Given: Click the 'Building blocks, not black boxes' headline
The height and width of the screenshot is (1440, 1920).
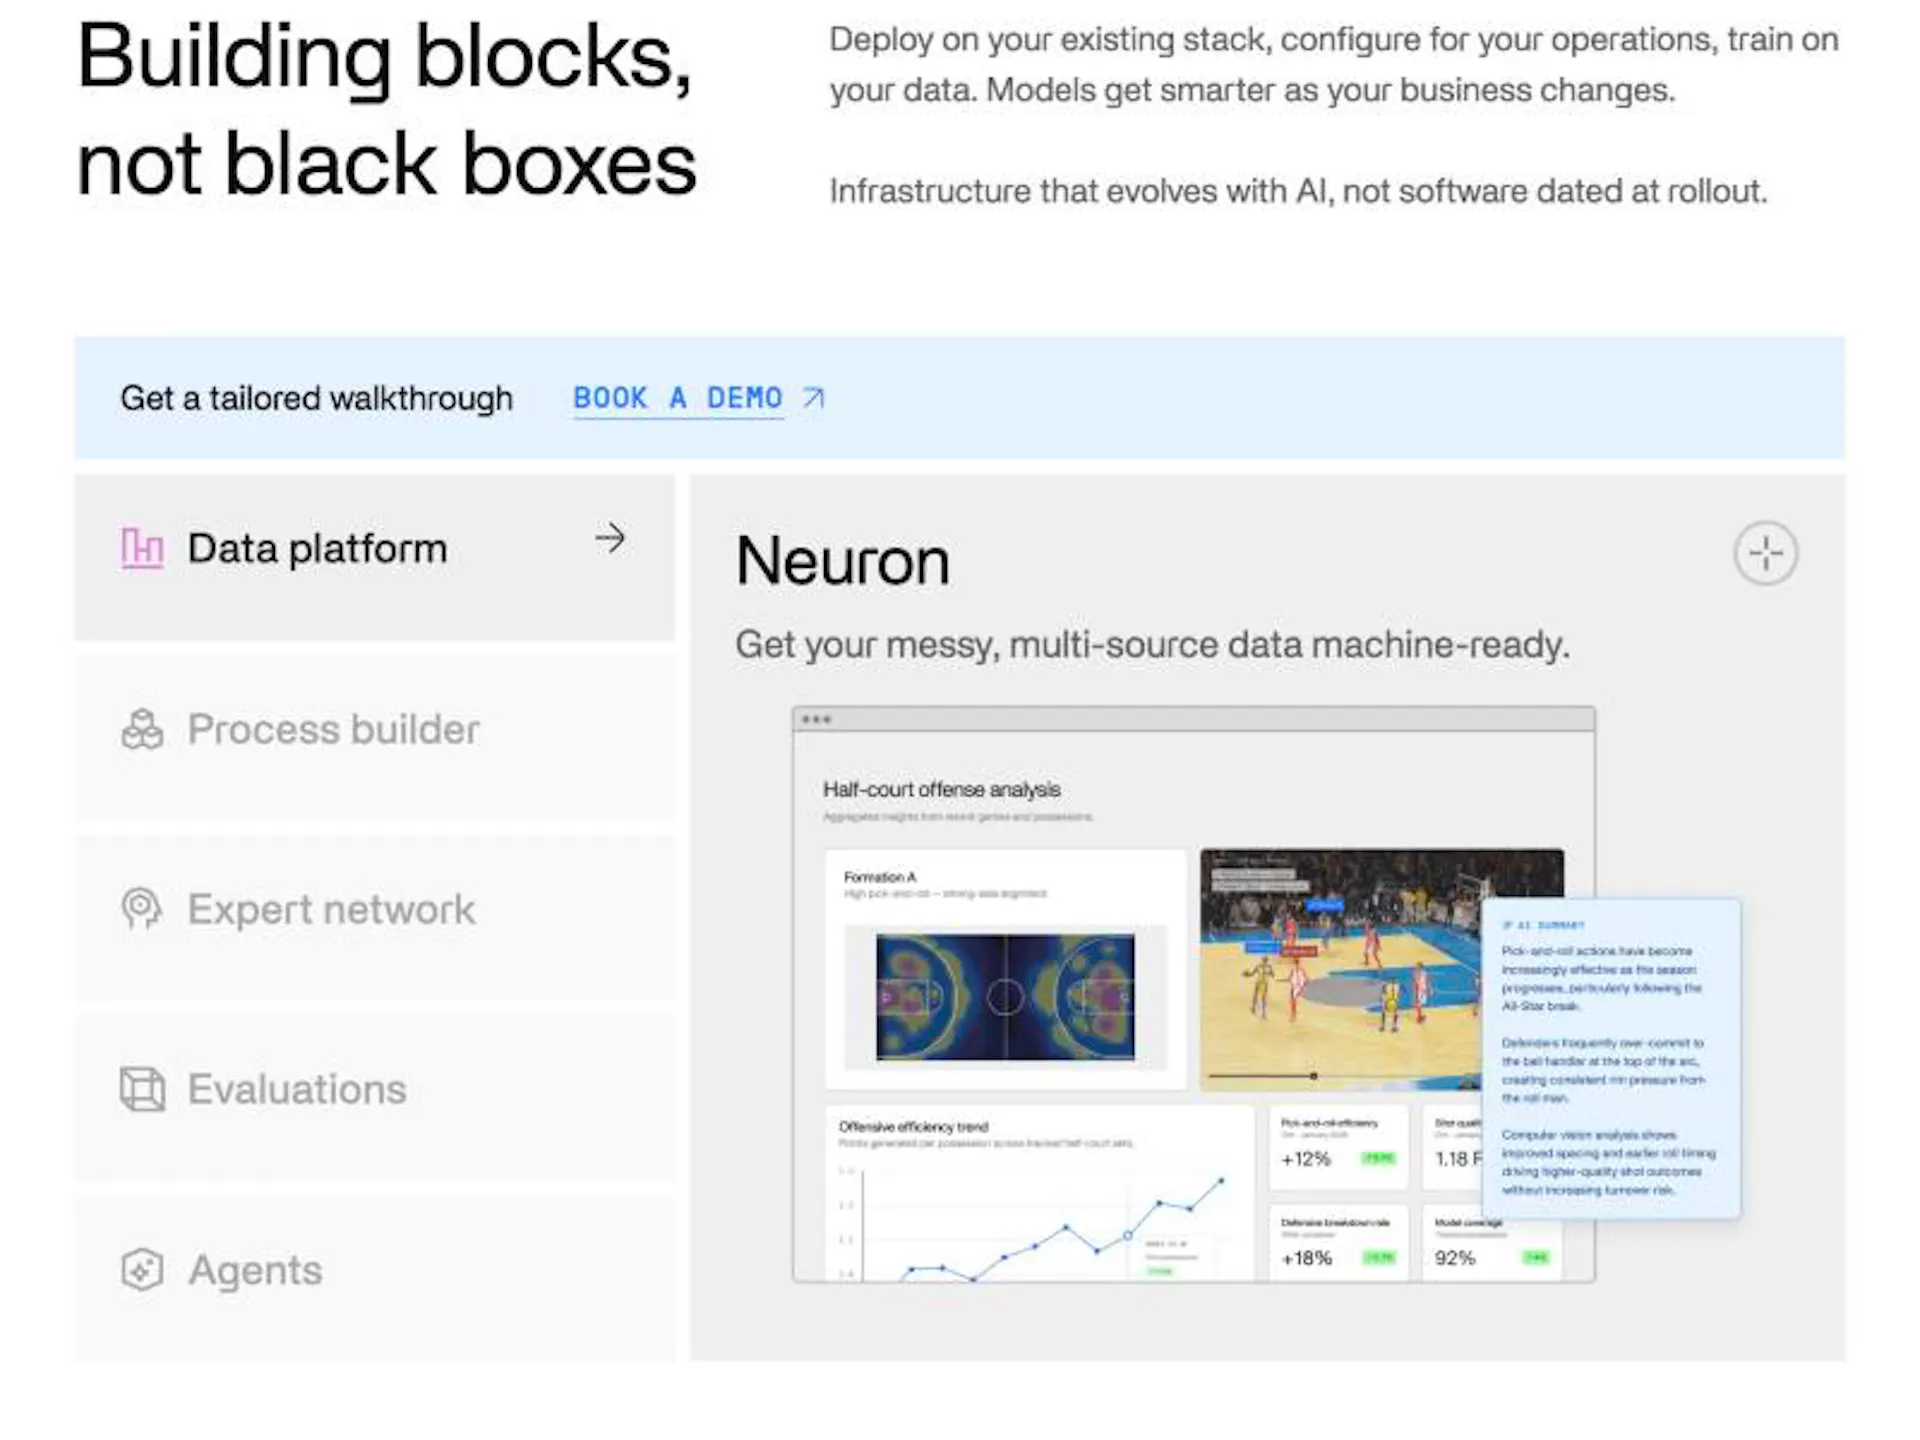Looking at the screenshot, I should click(x=386, y=110).
